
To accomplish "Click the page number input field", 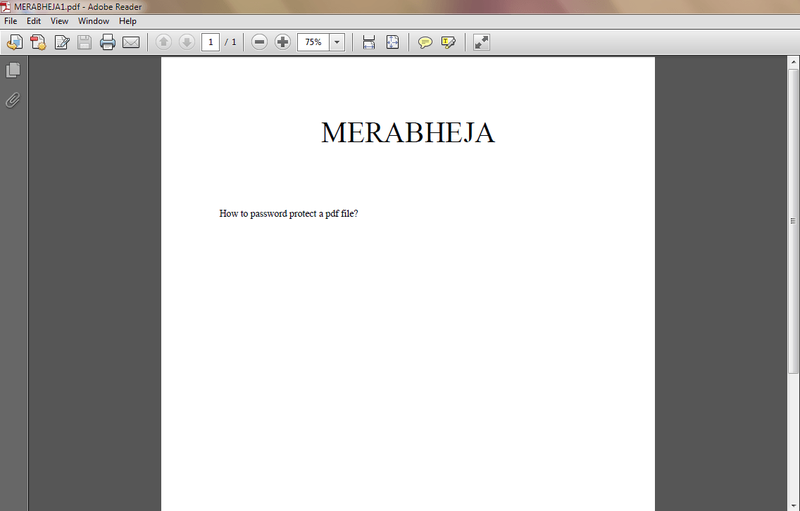I will pyautogui.click(x=211, y=42).
